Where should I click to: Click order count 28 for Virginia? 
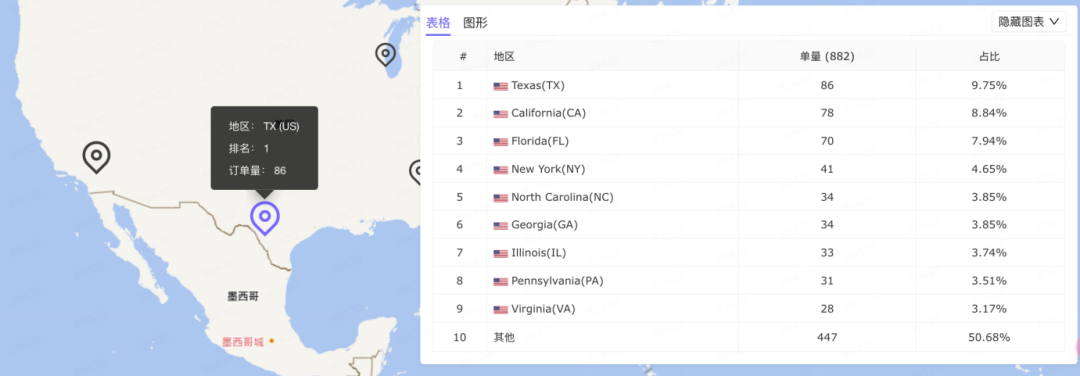click(827, 309)
